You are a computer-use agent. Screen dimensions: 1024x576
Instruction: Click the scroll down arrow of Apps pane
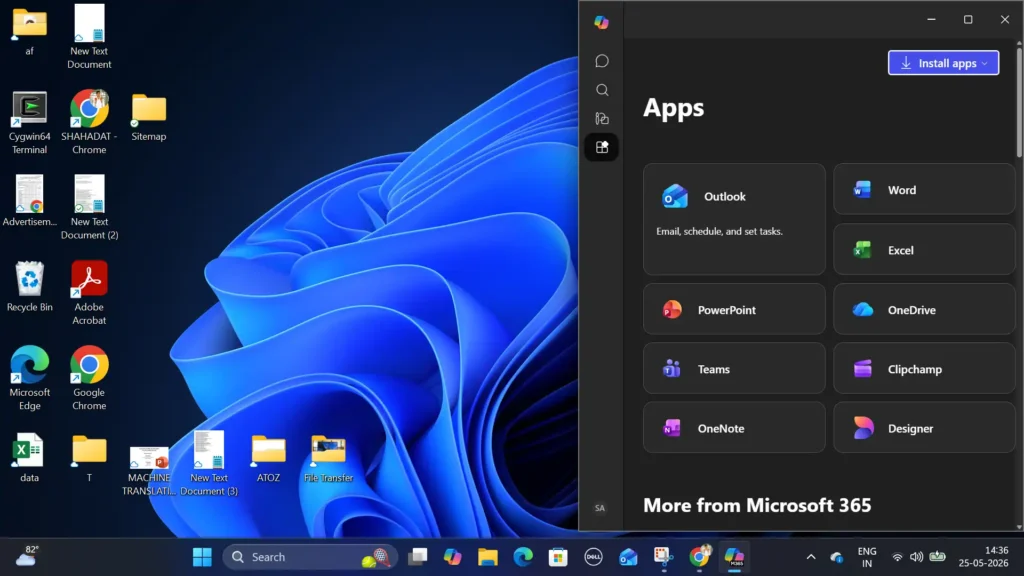[x=1019, y=526]
